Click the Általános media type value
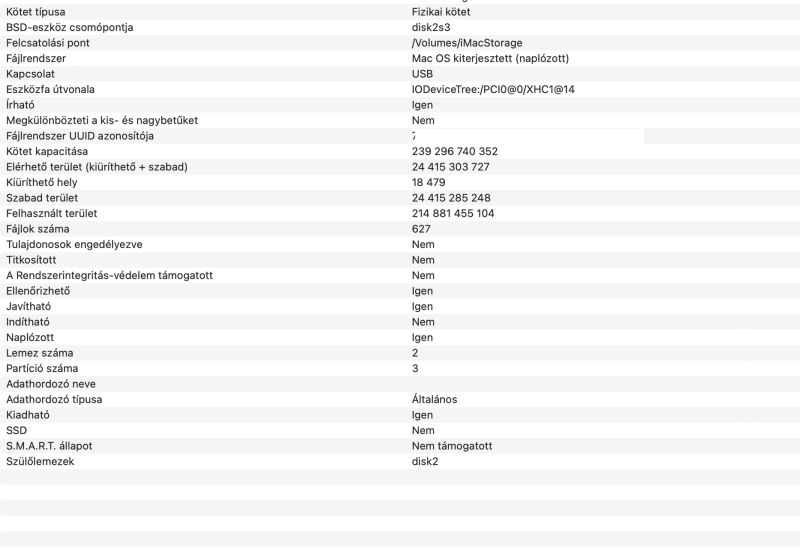The width and height of the screenshot is (800, 554). [x=435, y=399]
